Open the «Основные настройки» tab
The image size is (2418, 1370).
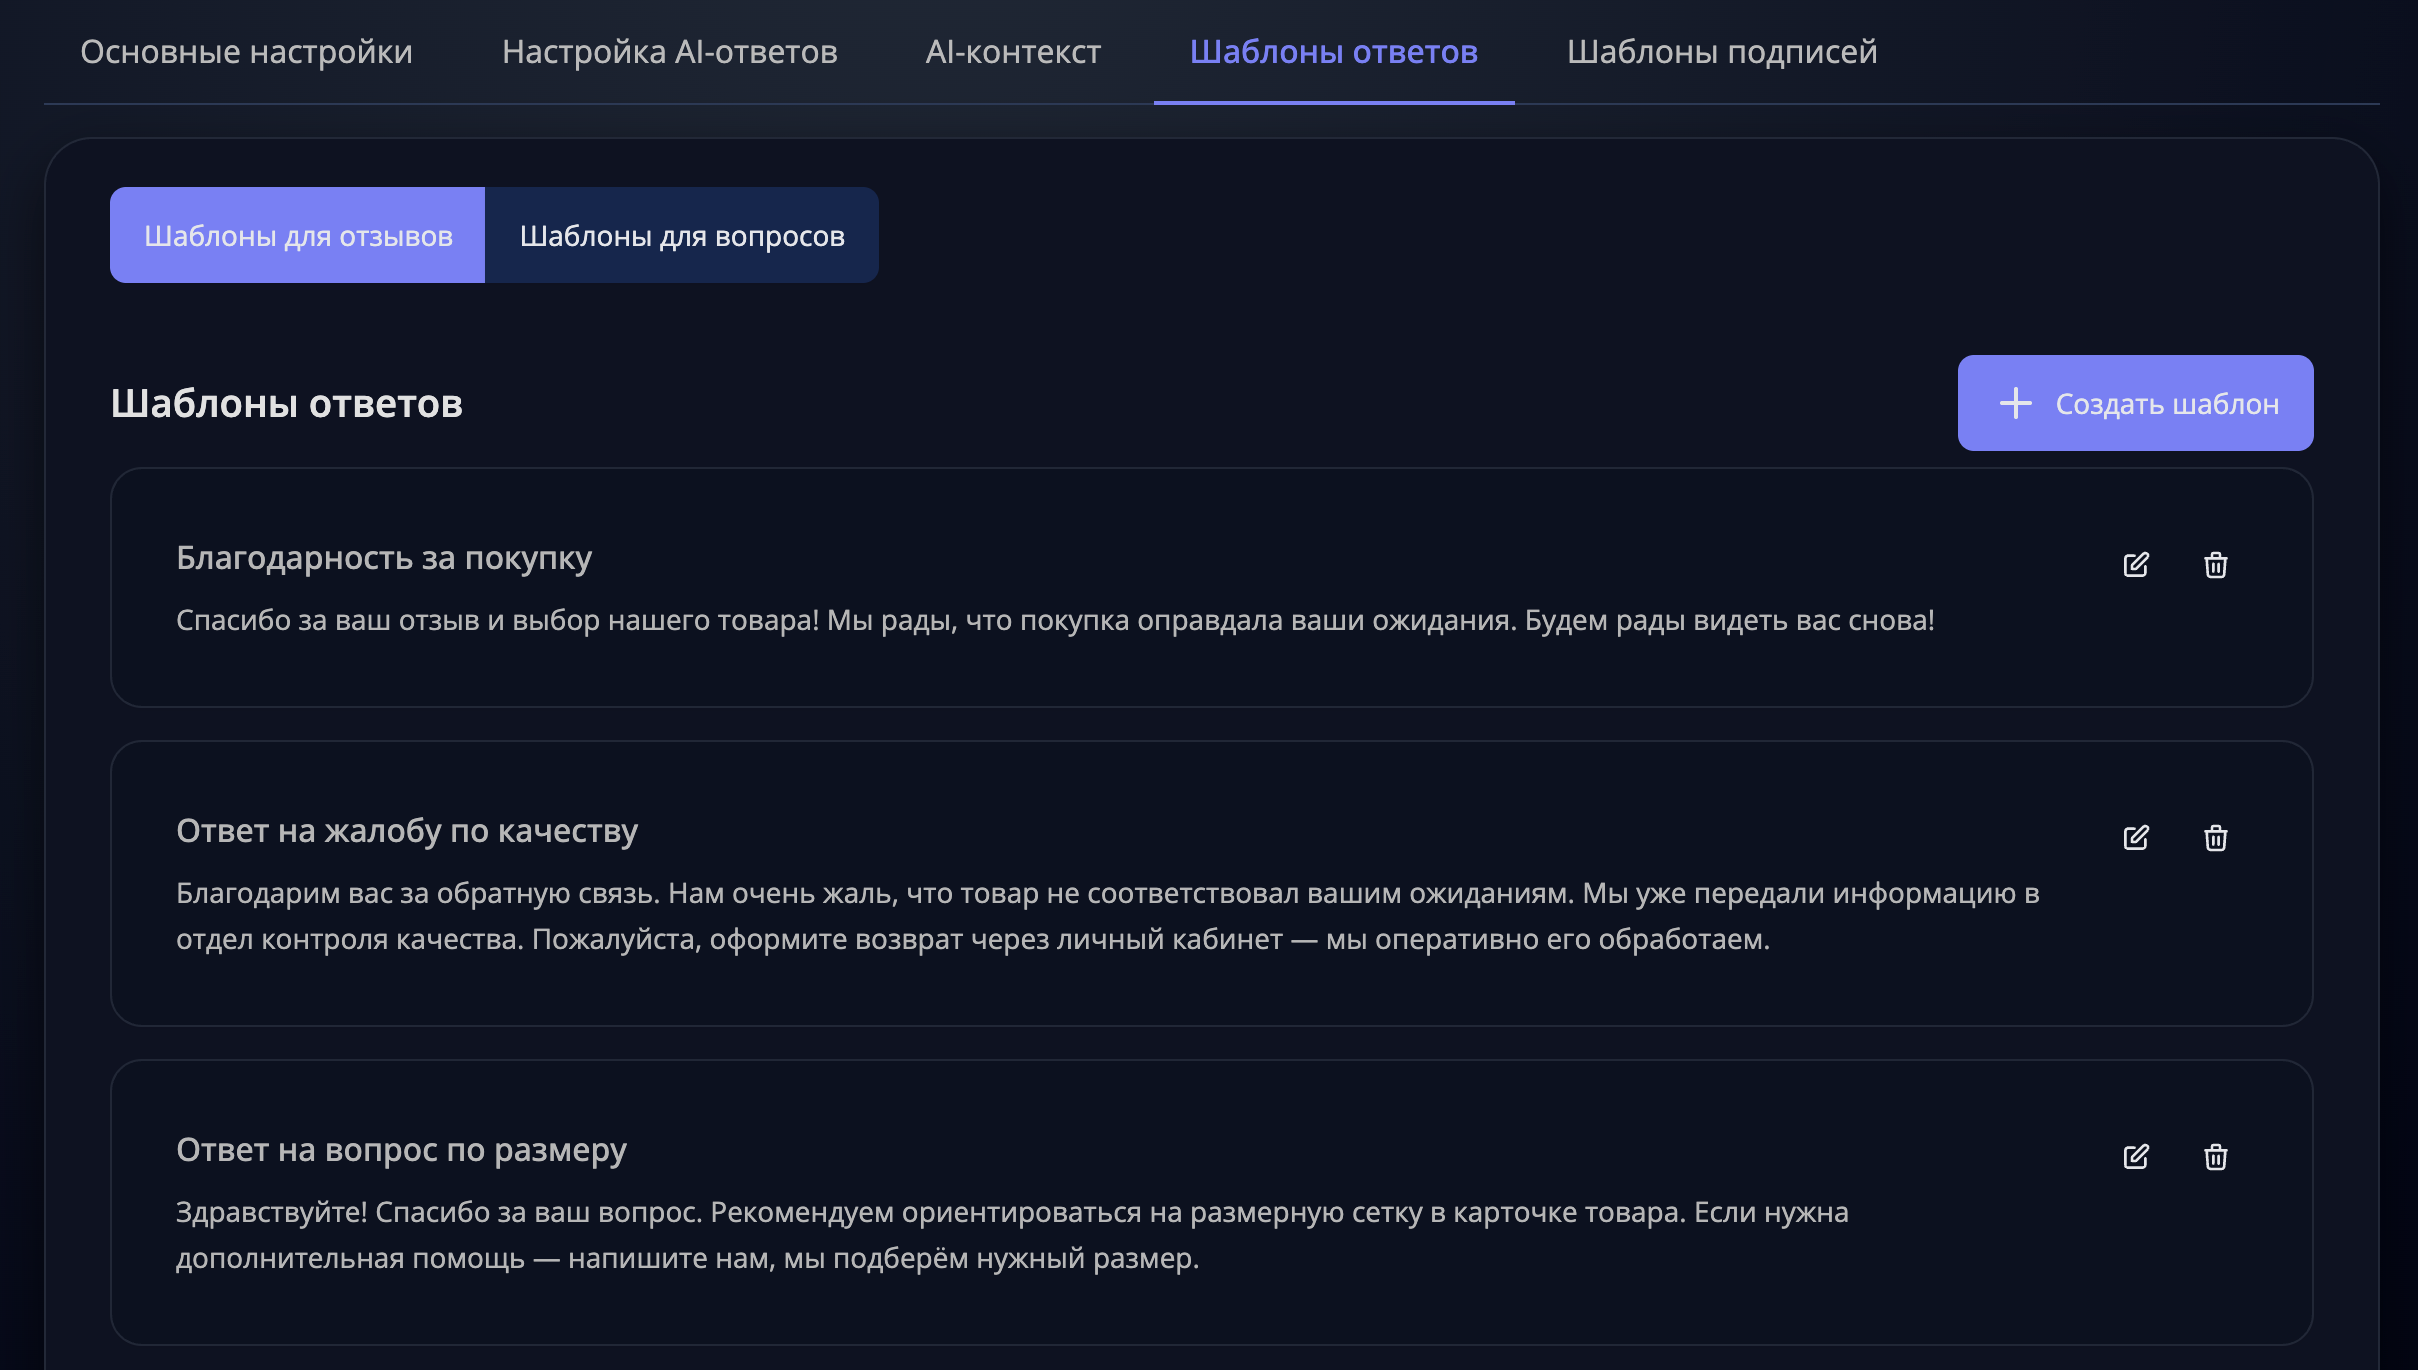pyautogui.click(x=246, y=52)
